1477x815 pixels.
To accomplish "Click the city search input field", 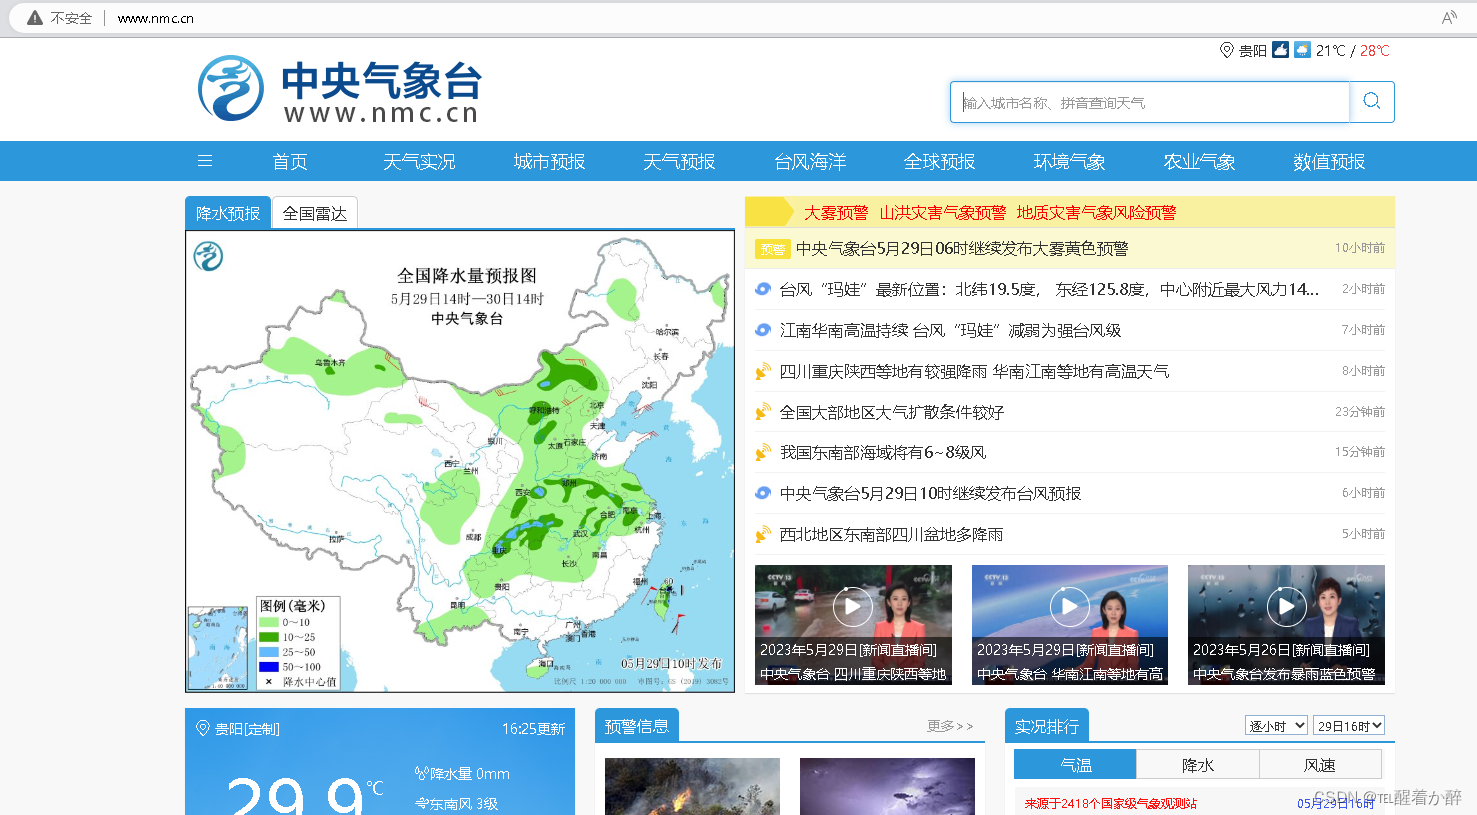I will [x=1150, y=102].
